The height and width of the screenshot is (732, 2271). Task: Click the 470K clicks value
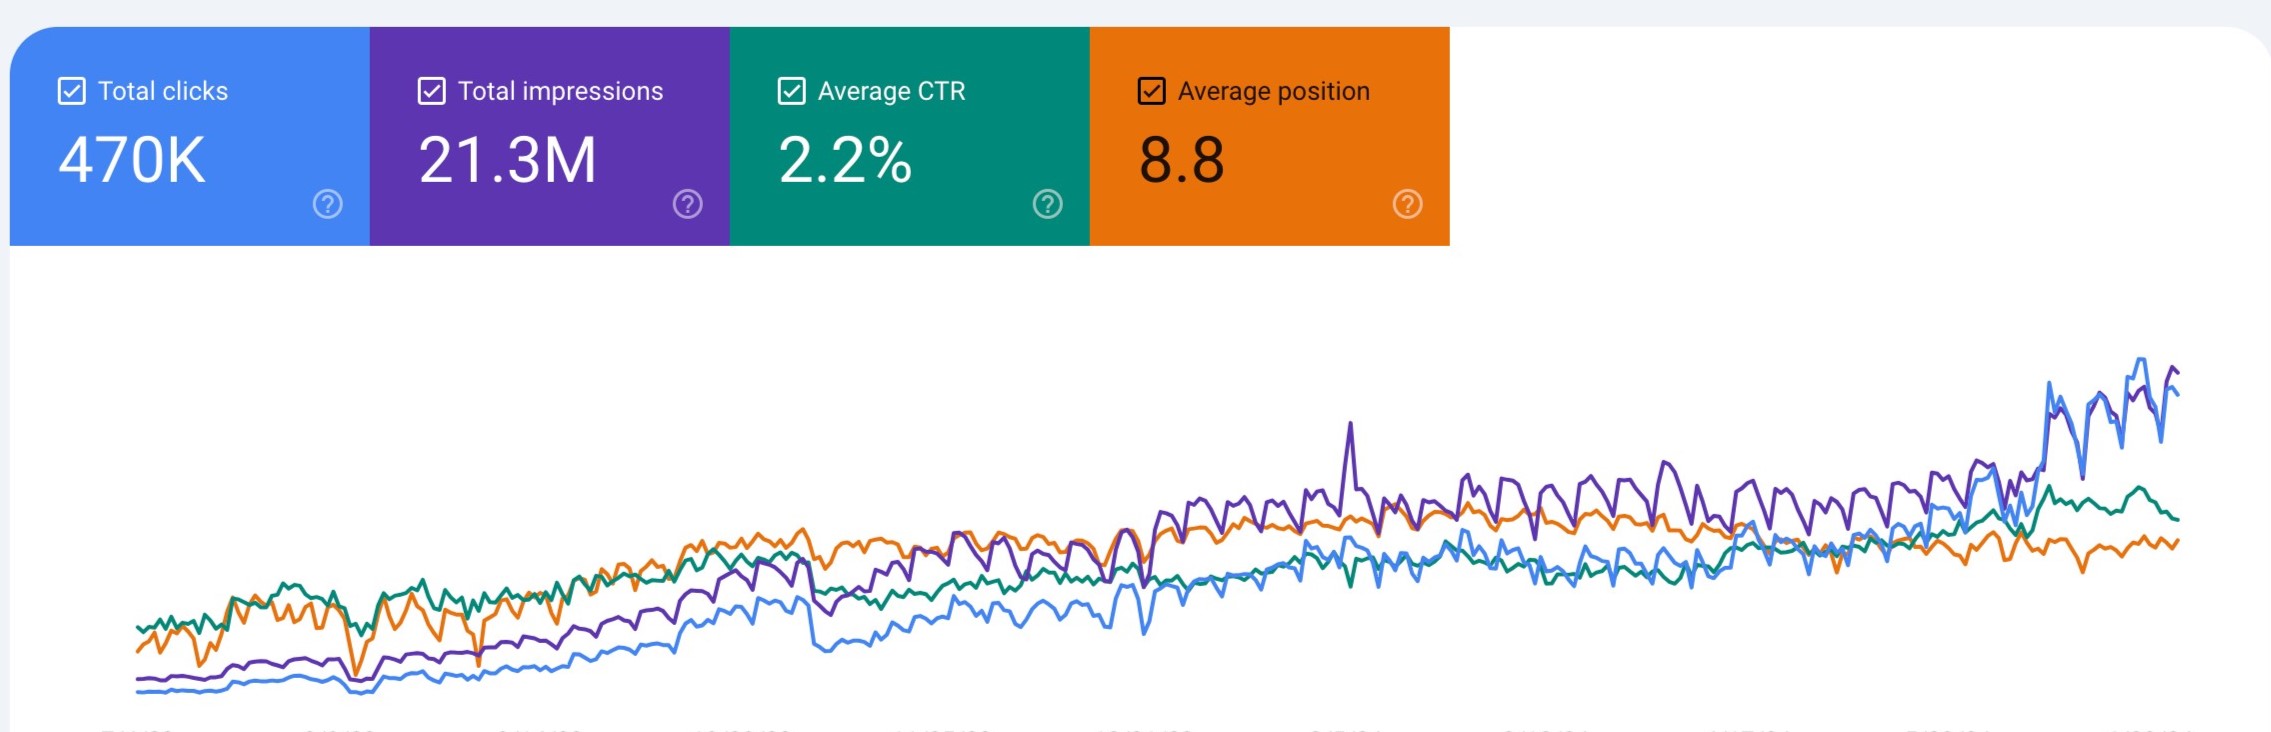pos(132,160)
